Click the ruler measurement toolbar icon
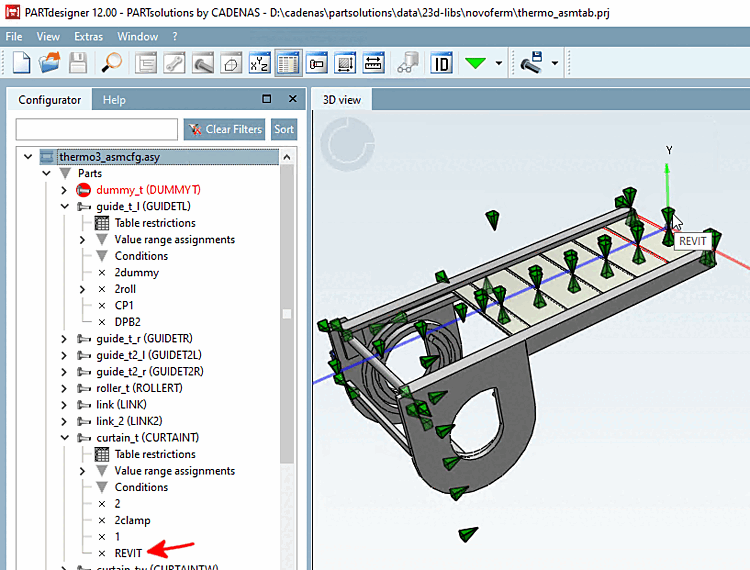This screenshot has height=570, width=750. tap(374, 63)
